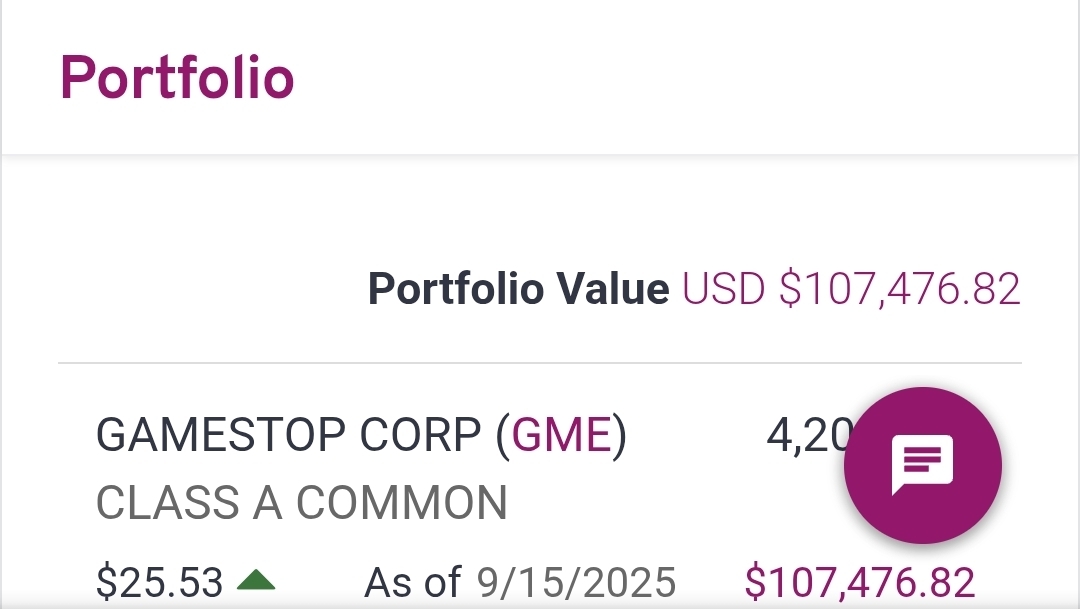This screenshot has height=609, width=1080.
Task: Click the partially hidden 4,20 share quantity
Action: (809, 435)
